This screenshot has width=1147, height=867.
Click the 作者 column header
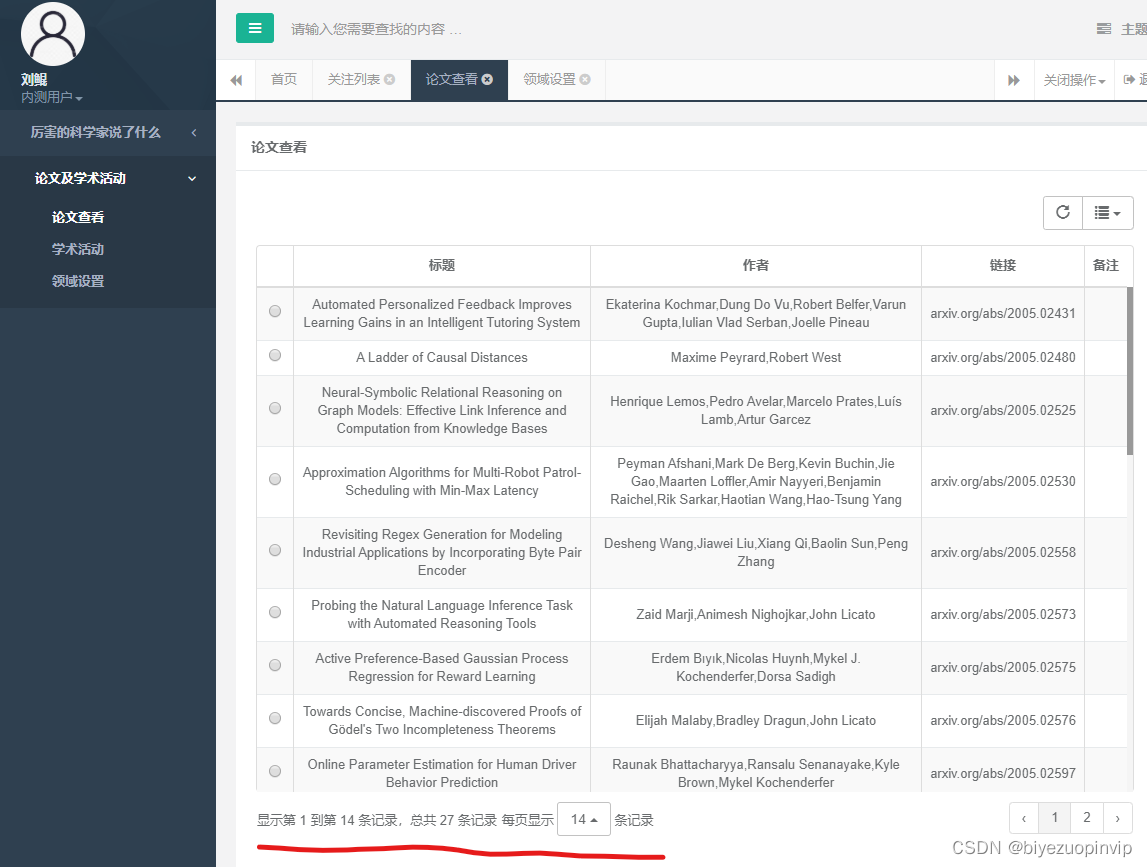(756, 266)
